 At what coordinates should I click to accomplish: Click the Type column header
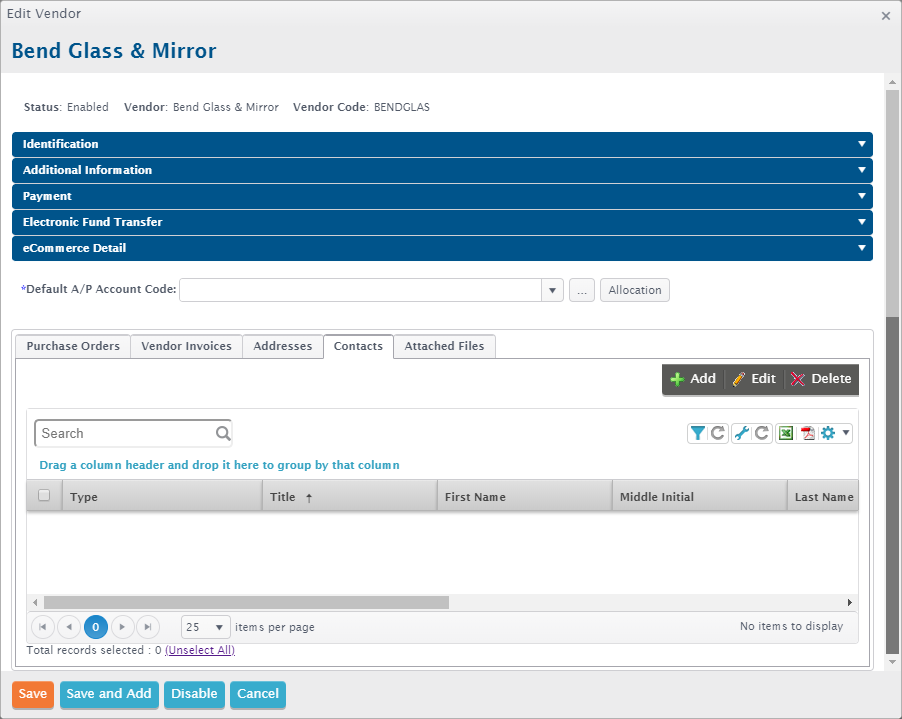(x=162, y=497)
